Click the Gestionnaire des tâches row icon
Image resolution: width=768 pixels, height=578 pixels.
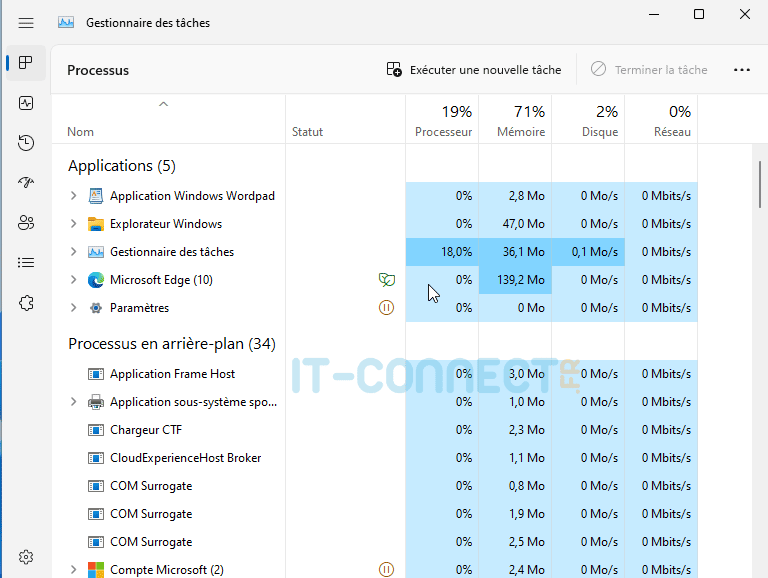[96, 252]
